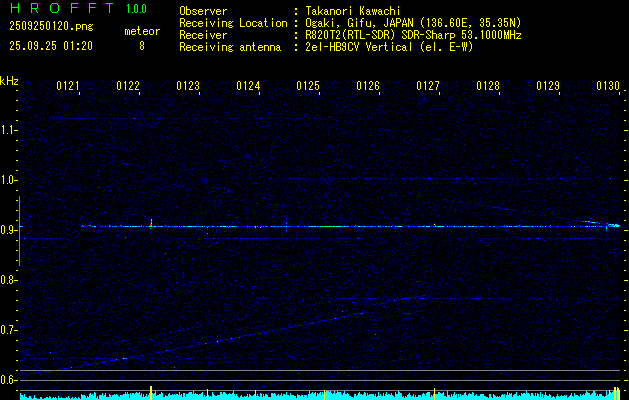The height and width of the screenshot is (400, 629).
Task: Click the meteor label
Action: [x=142, y=31]
